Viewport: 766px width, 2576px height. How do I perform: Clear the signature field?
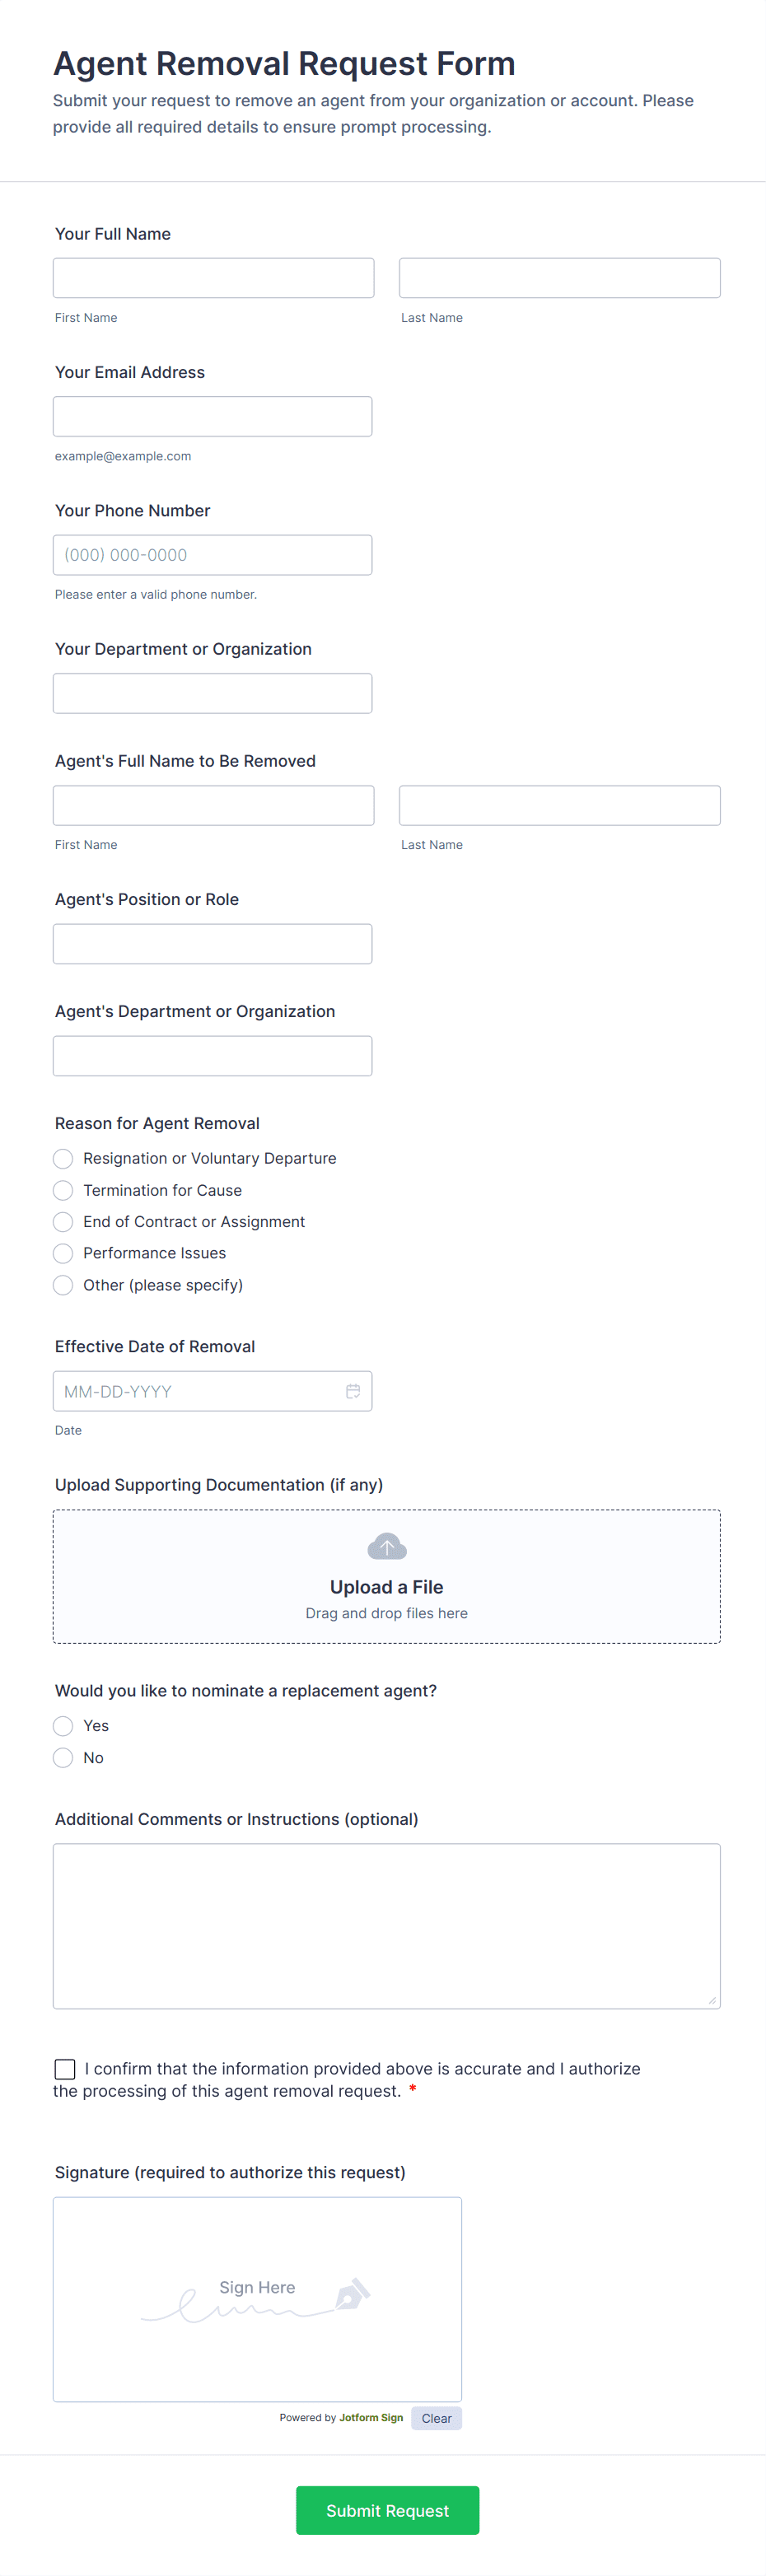coord(436,2418)
